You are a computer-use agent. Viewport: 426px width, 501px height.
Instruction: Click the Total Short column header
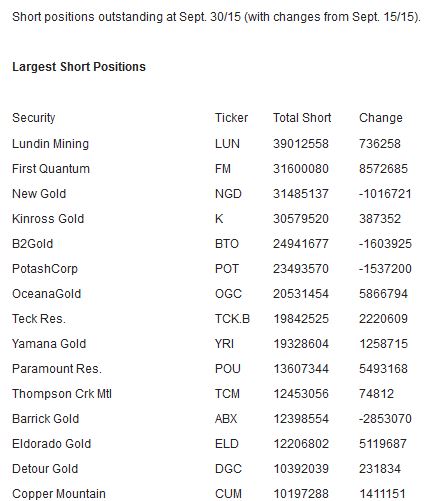pyautogui.click(x=302, y=118)
